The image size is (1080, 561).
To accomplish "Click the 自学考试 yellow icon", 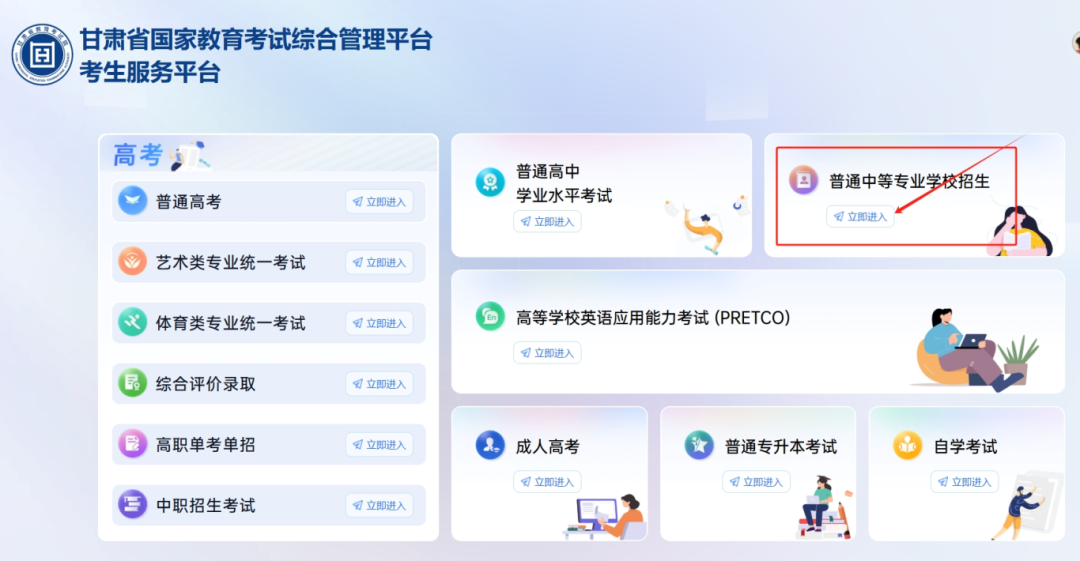I will (x=907, y=445).
